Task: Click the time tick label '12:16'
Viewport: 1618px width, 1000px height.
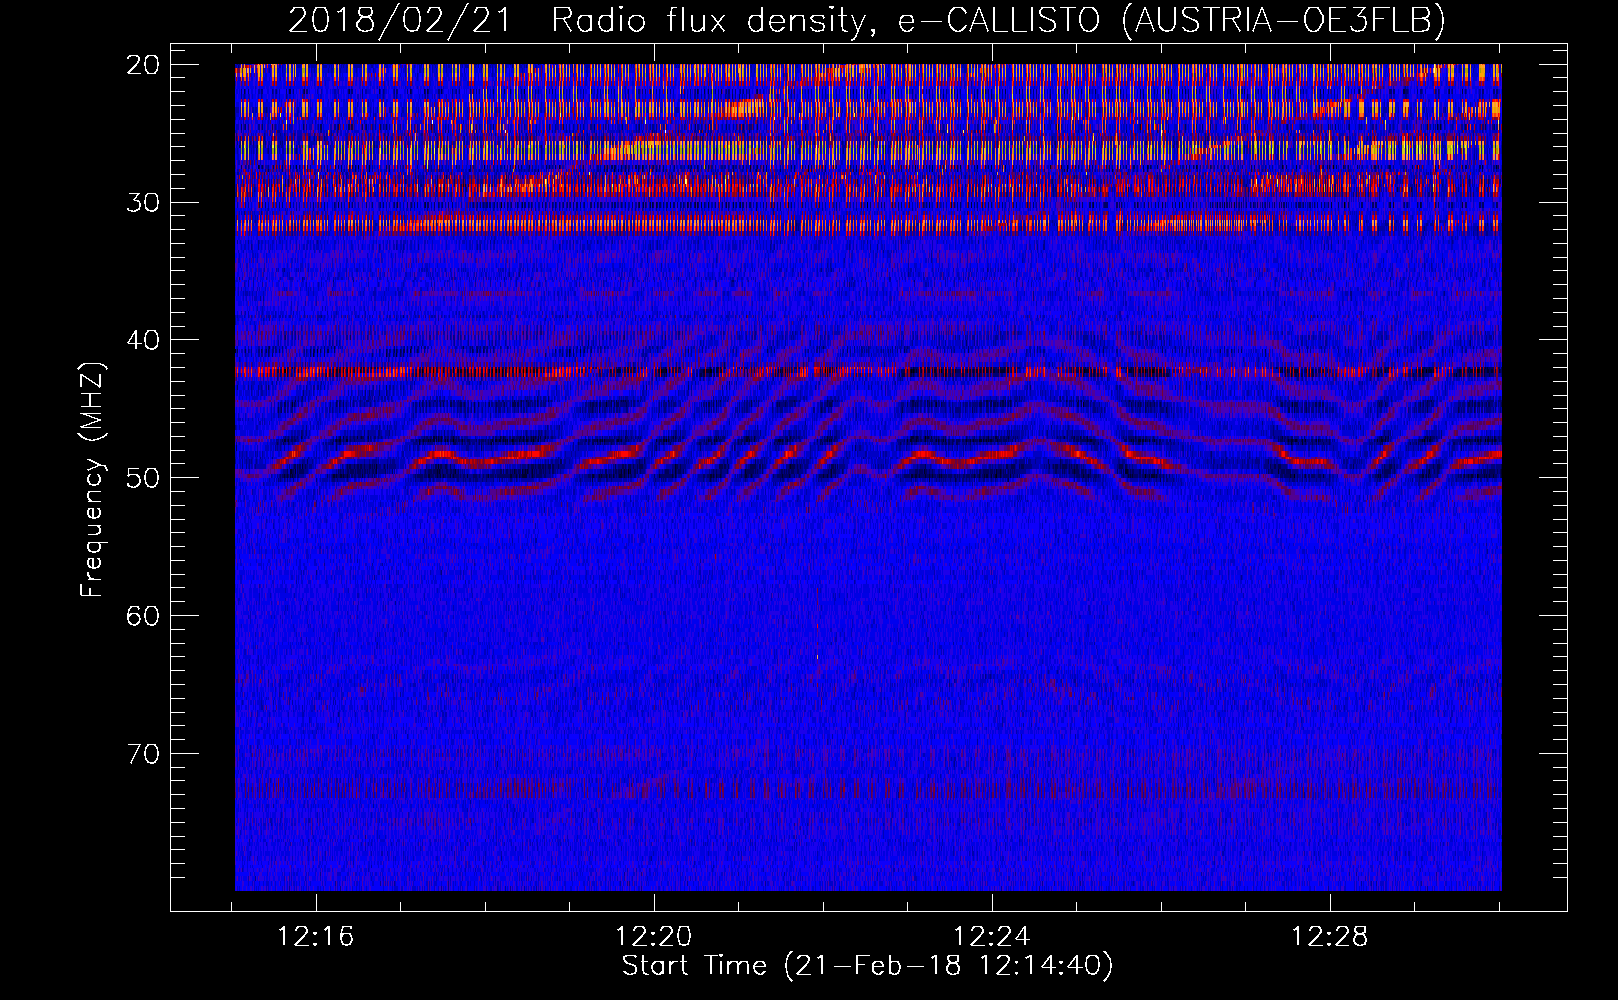Action: [x=316, y=937]
